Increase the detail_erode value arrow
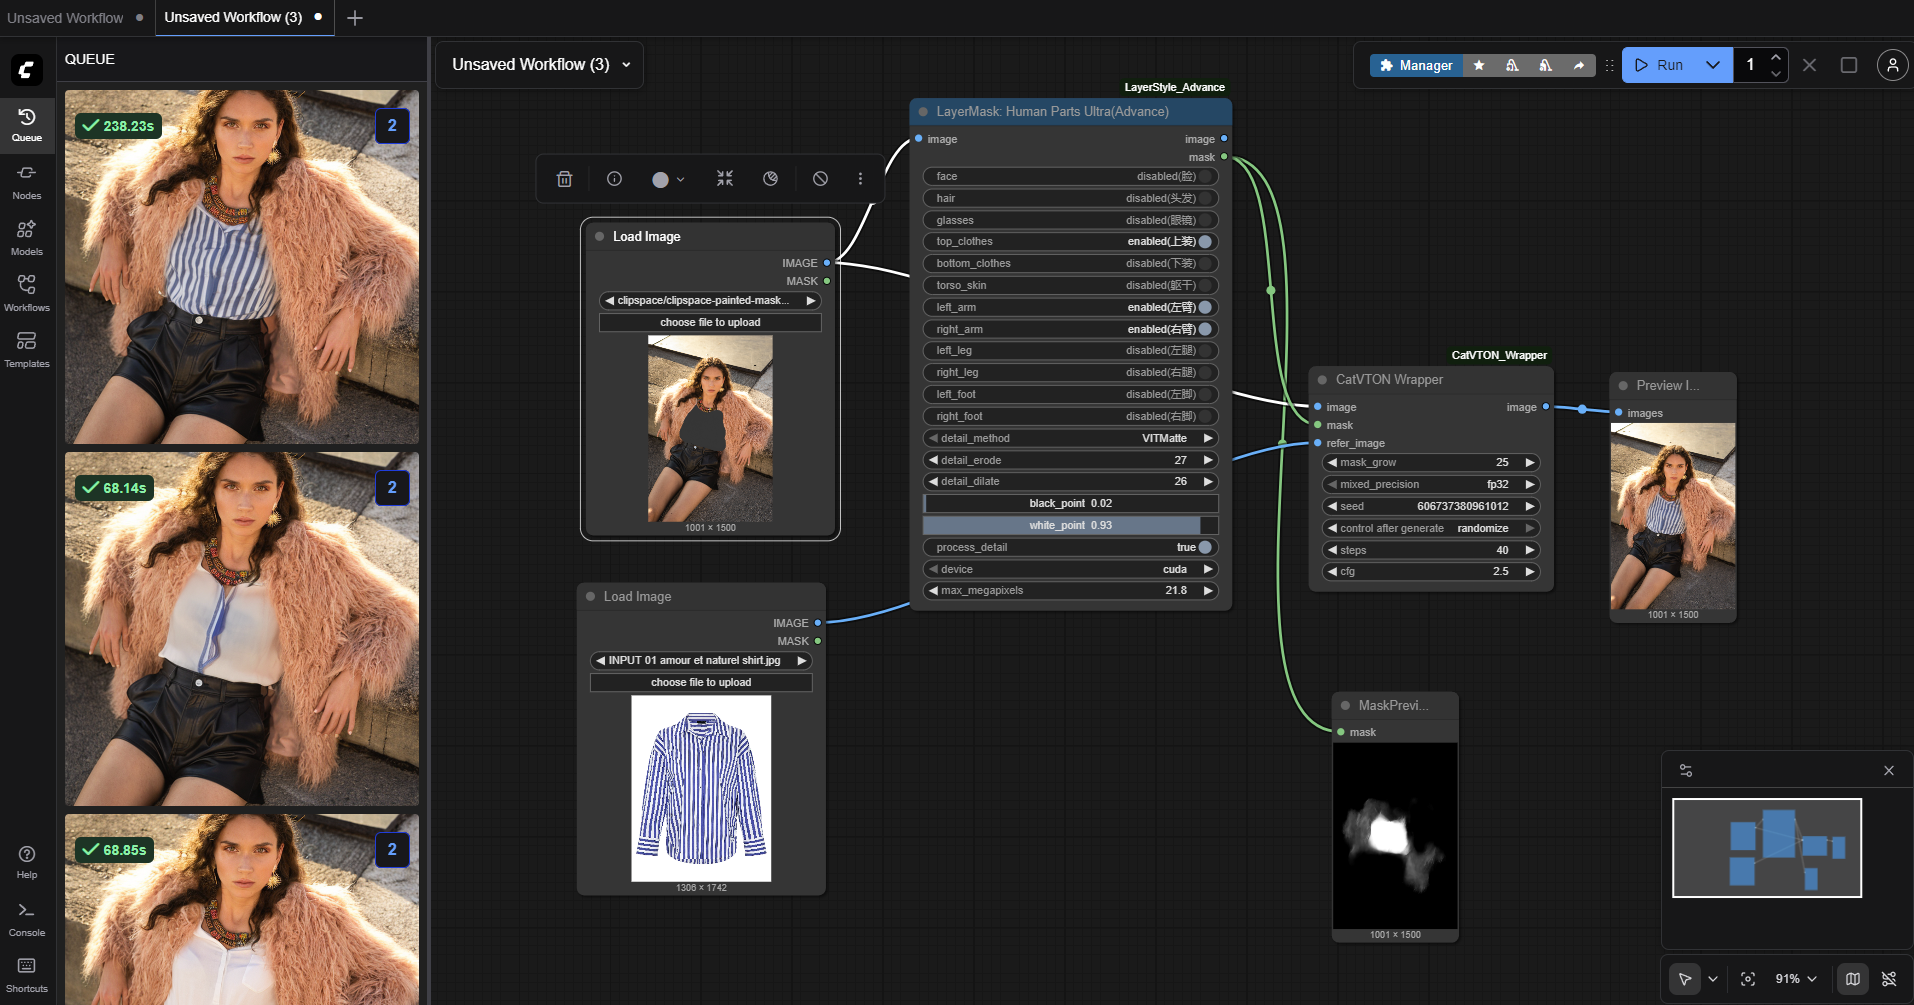This screenshot has height=1005, width=1914. (1208, 460)
